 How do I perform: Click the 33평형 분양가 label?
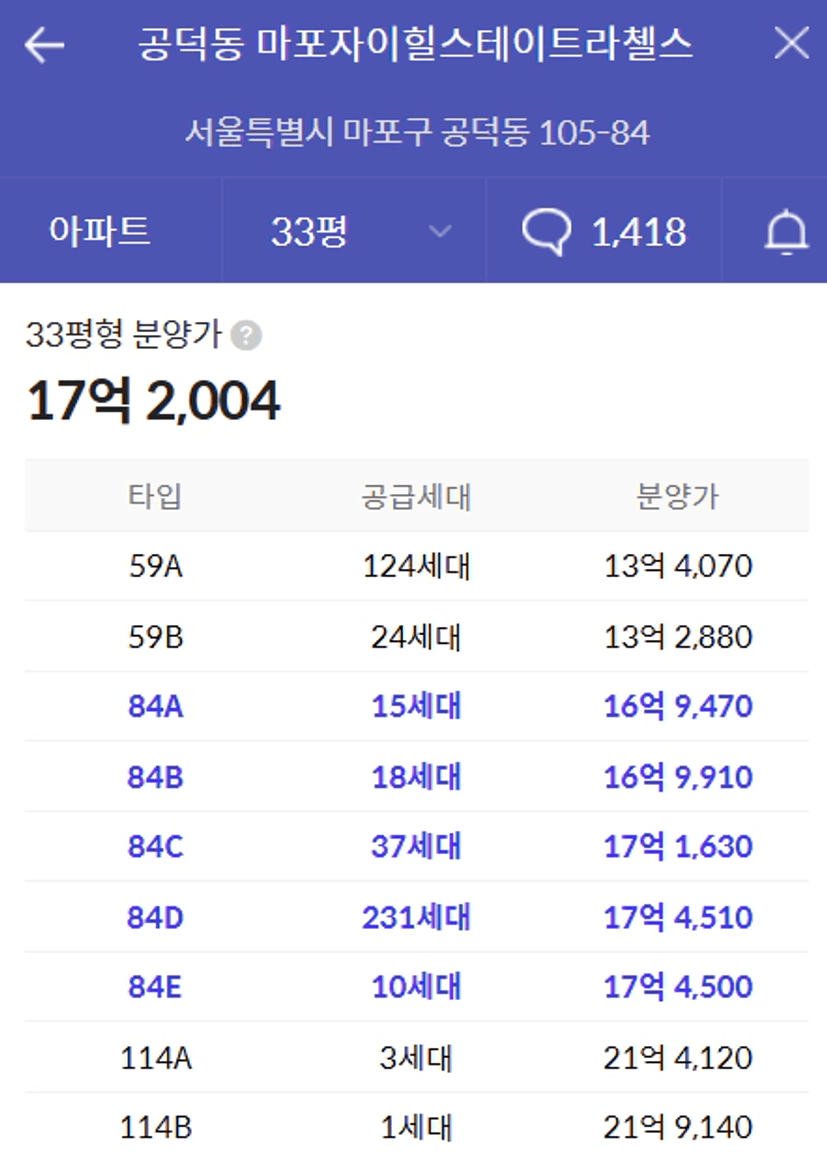(x=123, y=334)
